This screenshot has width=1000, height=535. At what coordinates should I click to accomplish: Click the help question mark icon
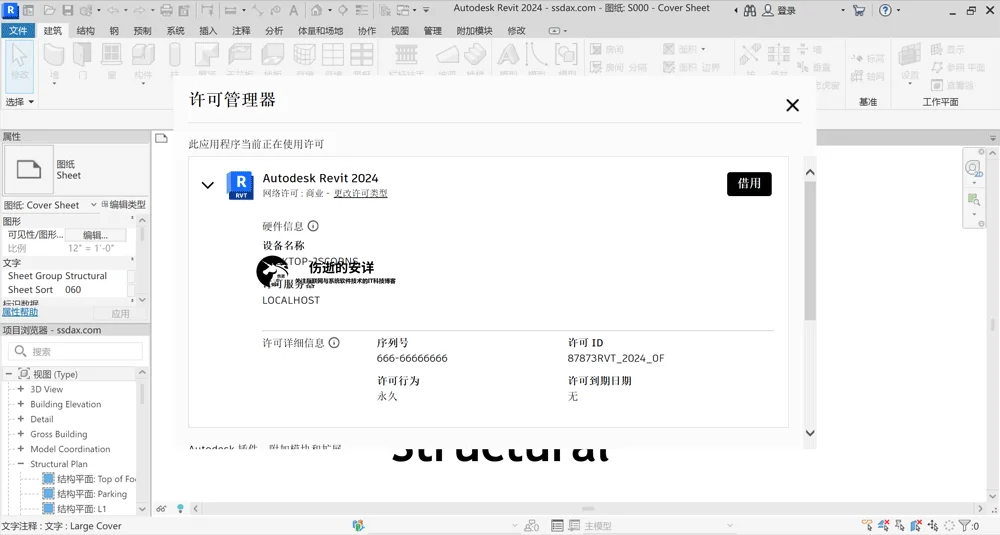coord(885,10)
